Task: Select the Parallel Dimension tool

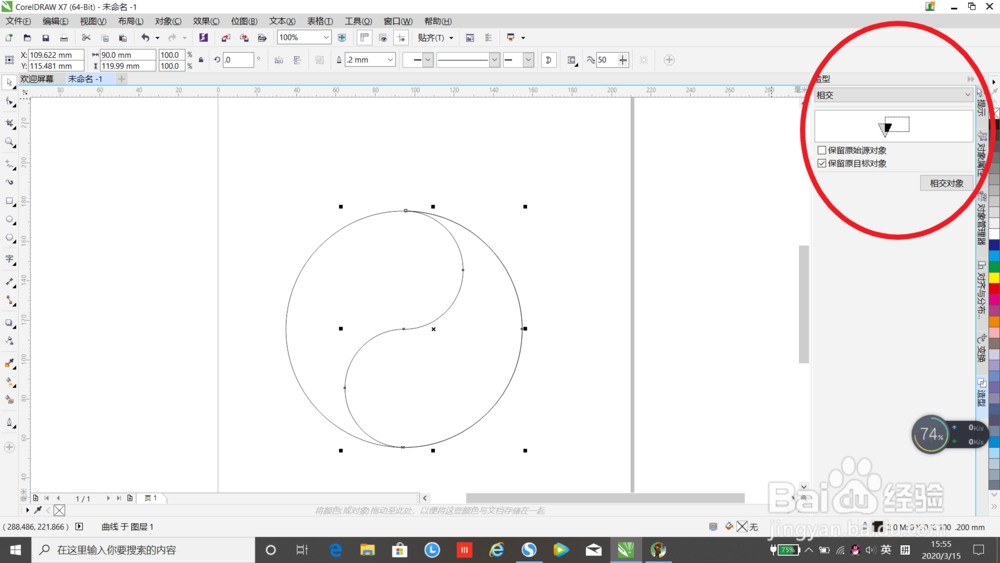Action: [9, 282]
